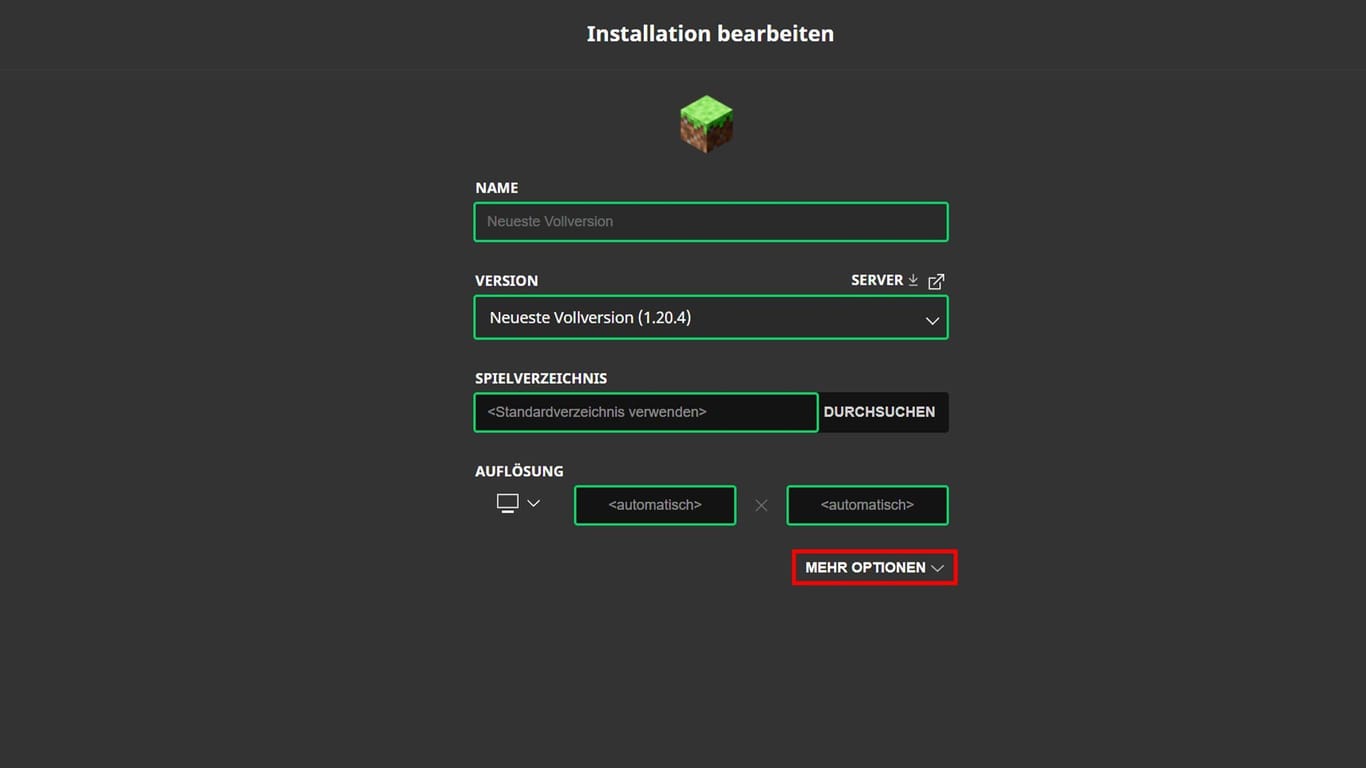Click the NAME label text

point(497,188)
